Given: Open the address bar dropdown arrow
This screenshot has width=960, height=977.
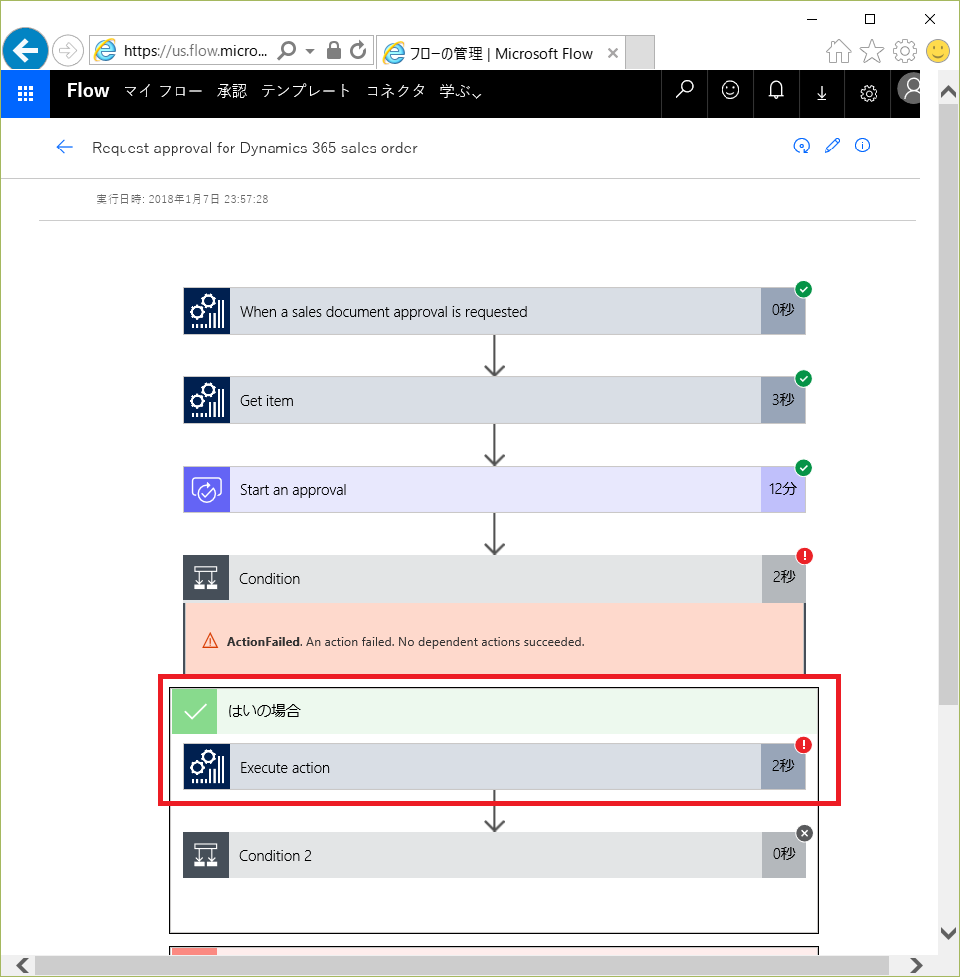Looking at the screenshot, I should click(310, 51).
